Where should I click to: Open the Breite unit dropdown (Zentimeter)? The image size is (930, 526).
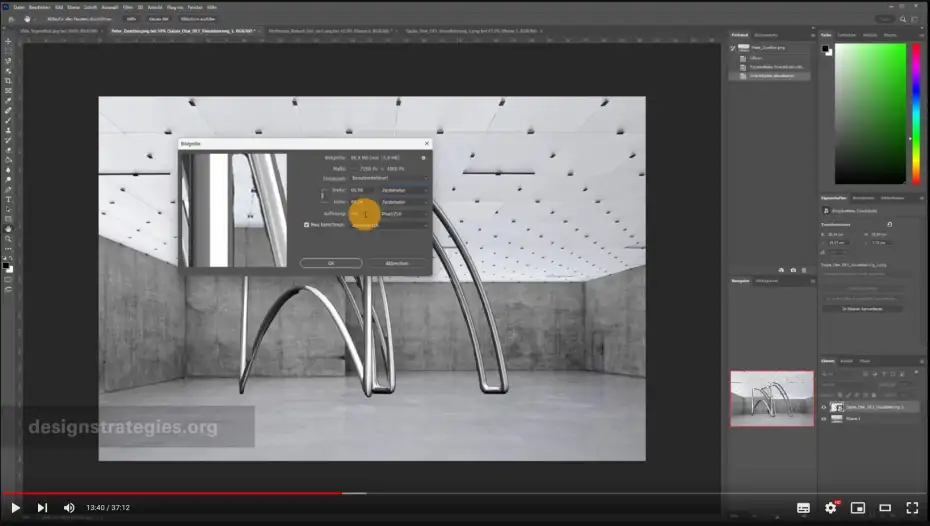tap(404, 190)
